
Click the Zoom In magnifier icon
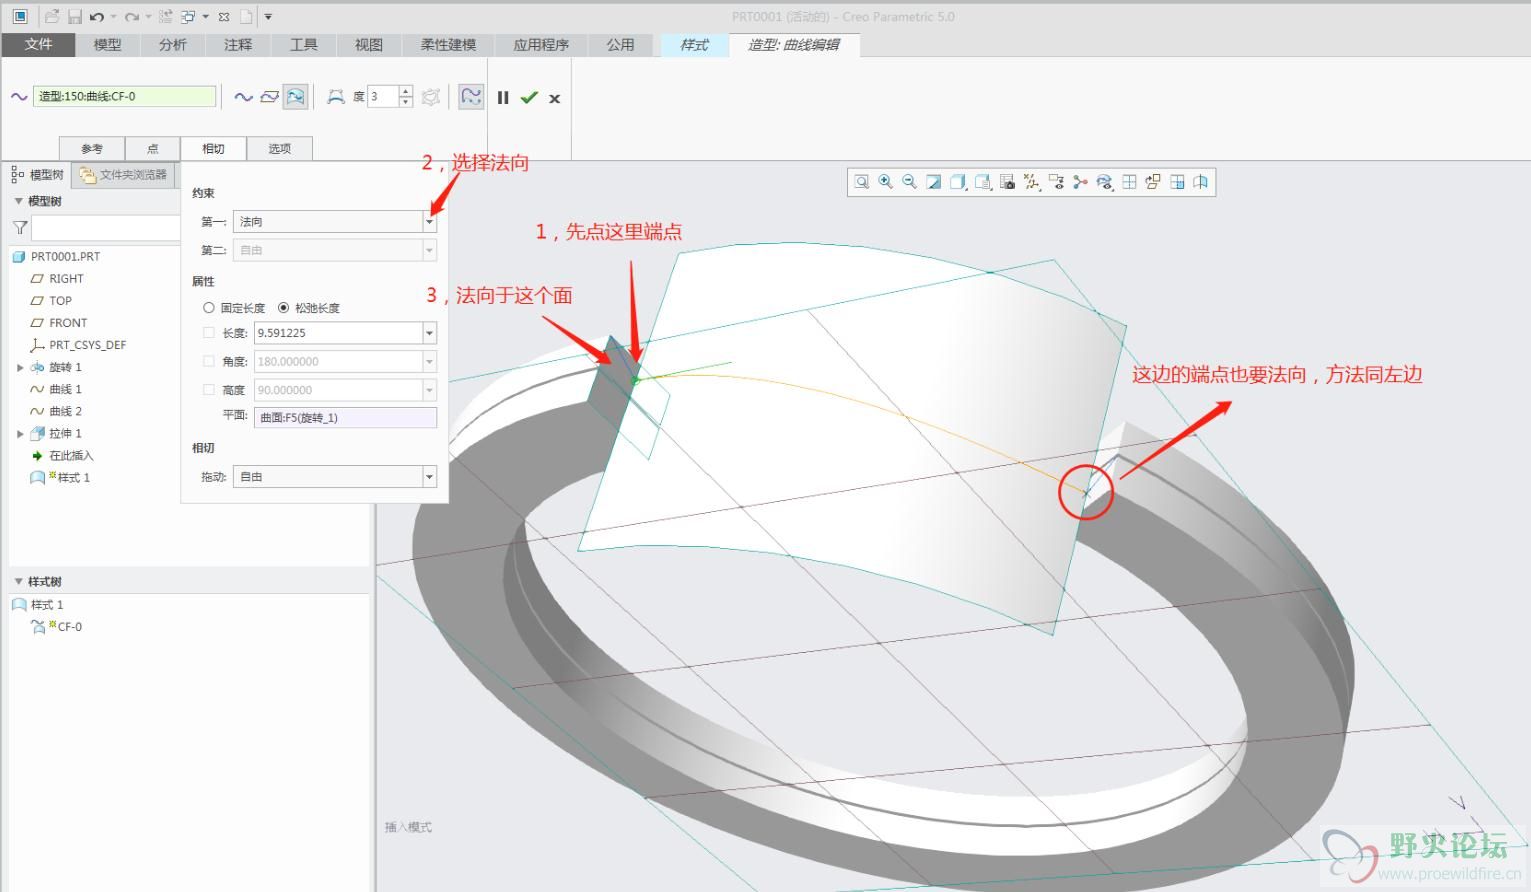(x=885, y=182)
